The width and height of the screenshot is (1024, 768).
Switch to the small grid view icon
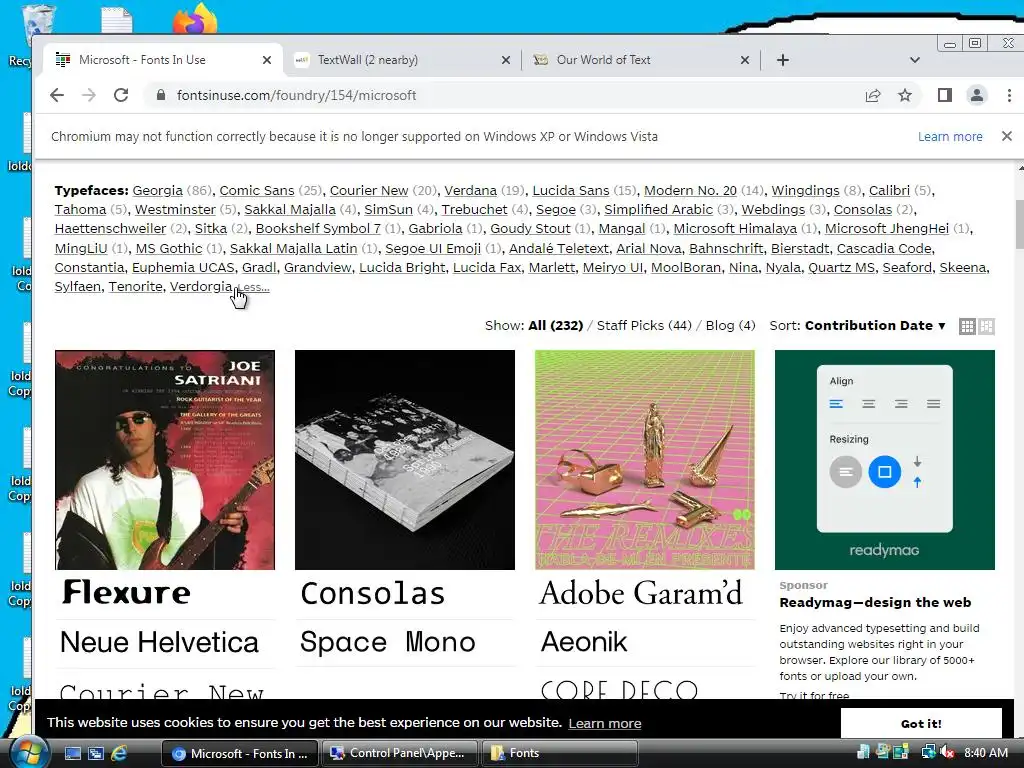click(967, 326)
